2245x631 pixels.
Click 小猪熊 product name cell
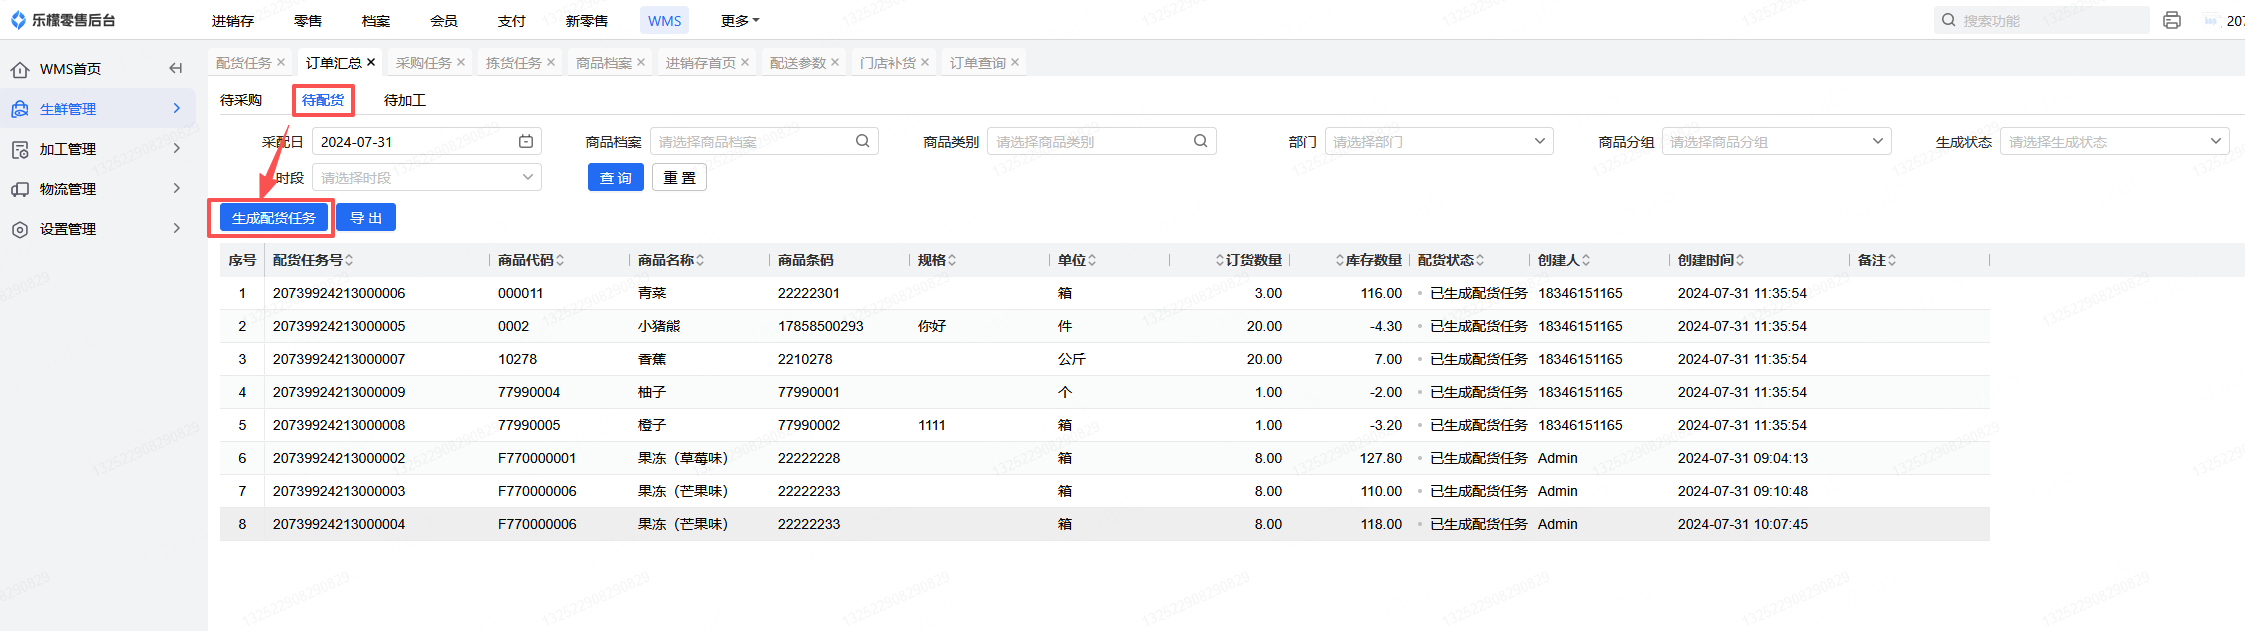[659, 326]
